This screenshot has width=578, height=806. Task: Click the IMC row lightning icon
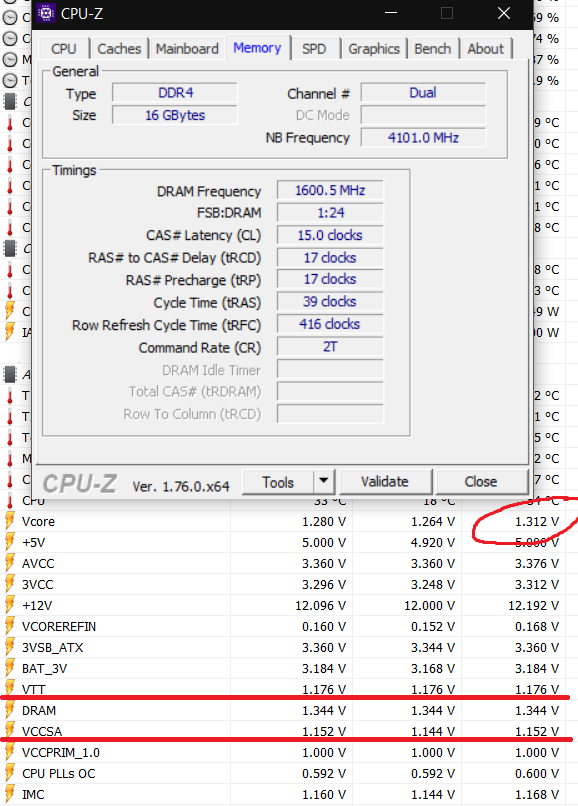tap(10, 795)
